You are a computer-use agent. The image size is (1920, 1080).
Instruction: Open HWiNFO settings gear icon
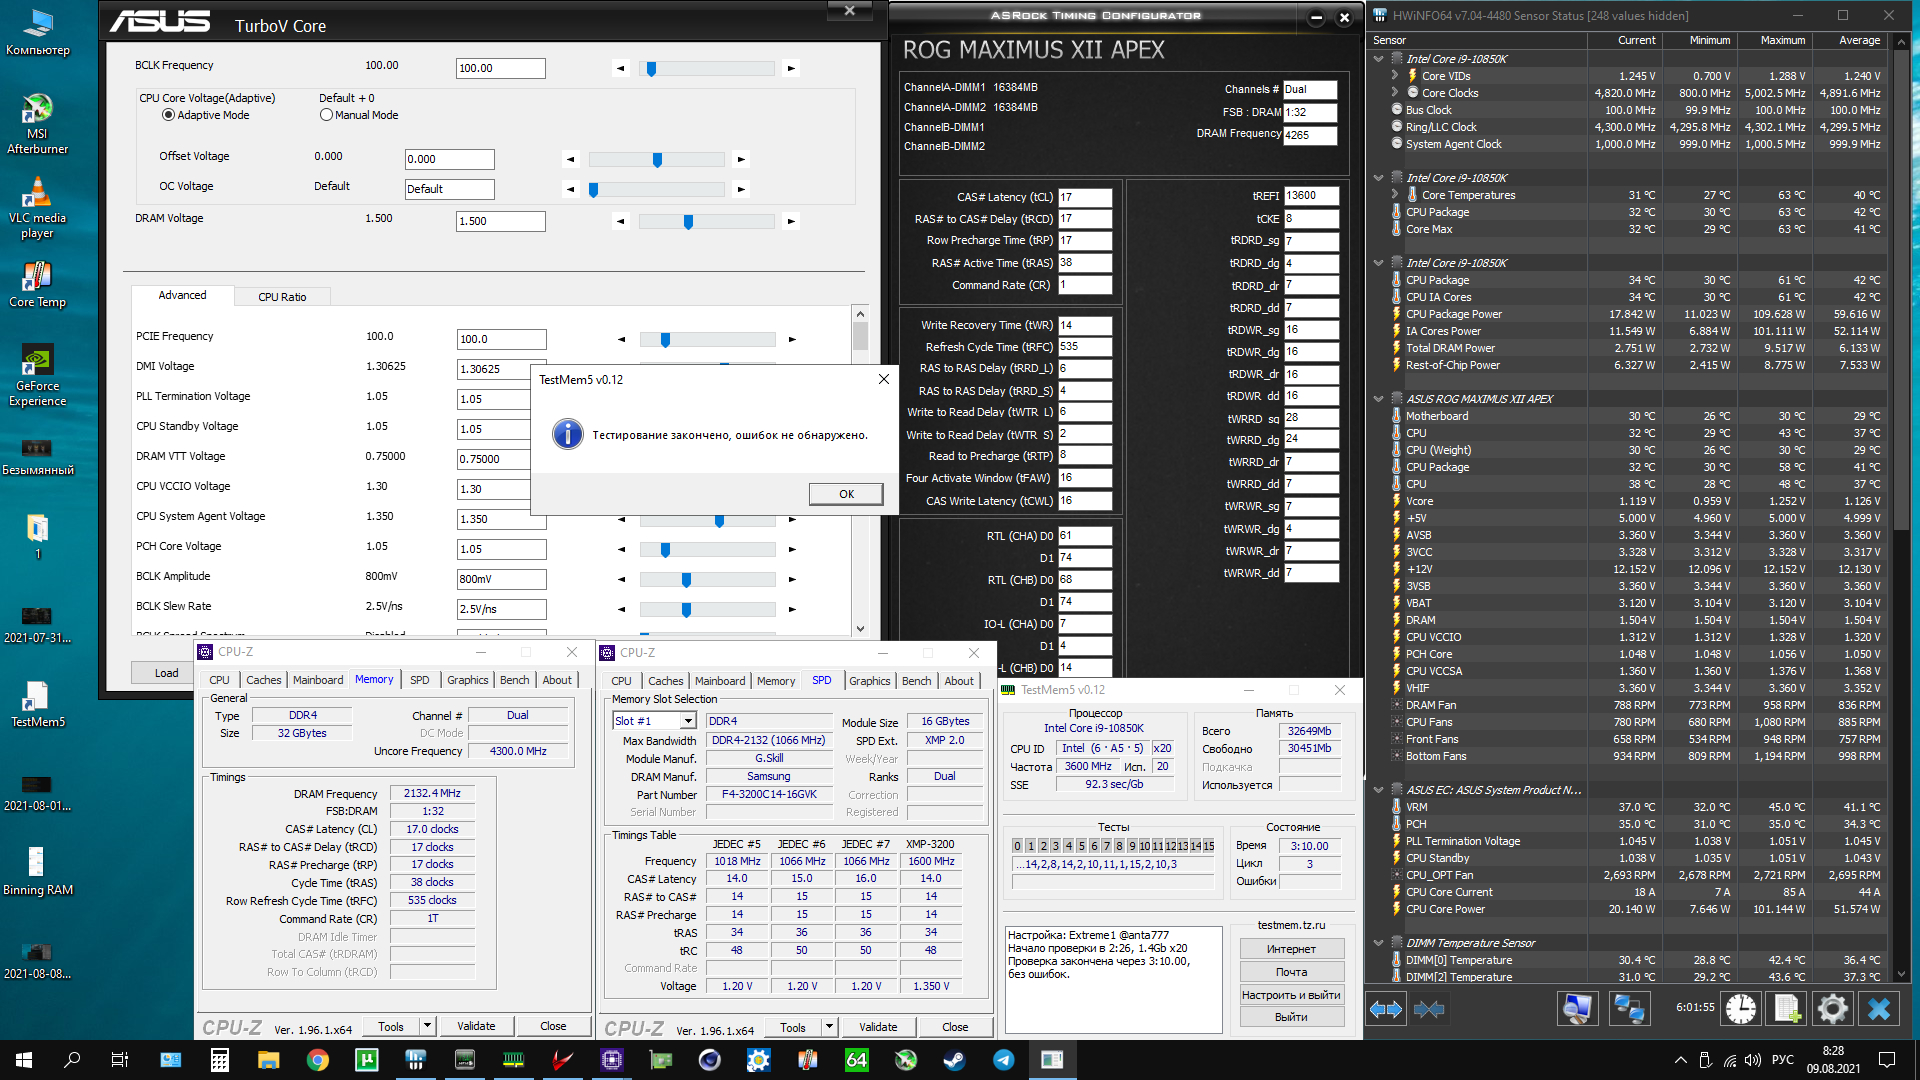(1832, 1009)
